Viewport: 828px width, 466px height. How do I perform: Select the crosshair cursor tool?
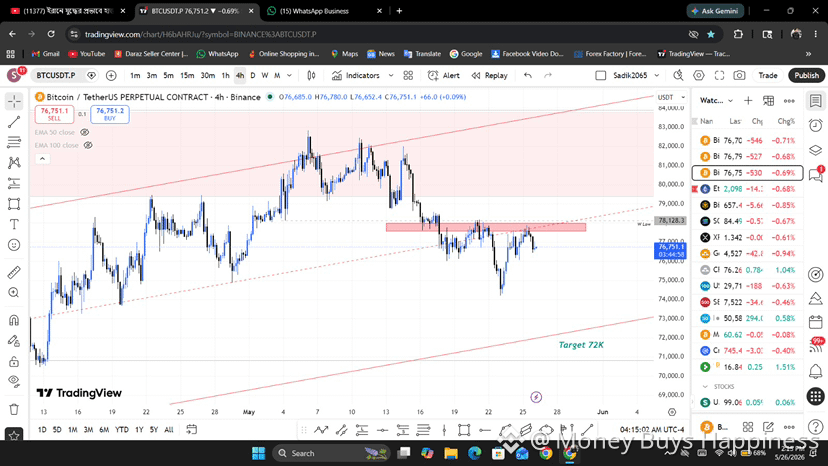(x=14, y=101)
